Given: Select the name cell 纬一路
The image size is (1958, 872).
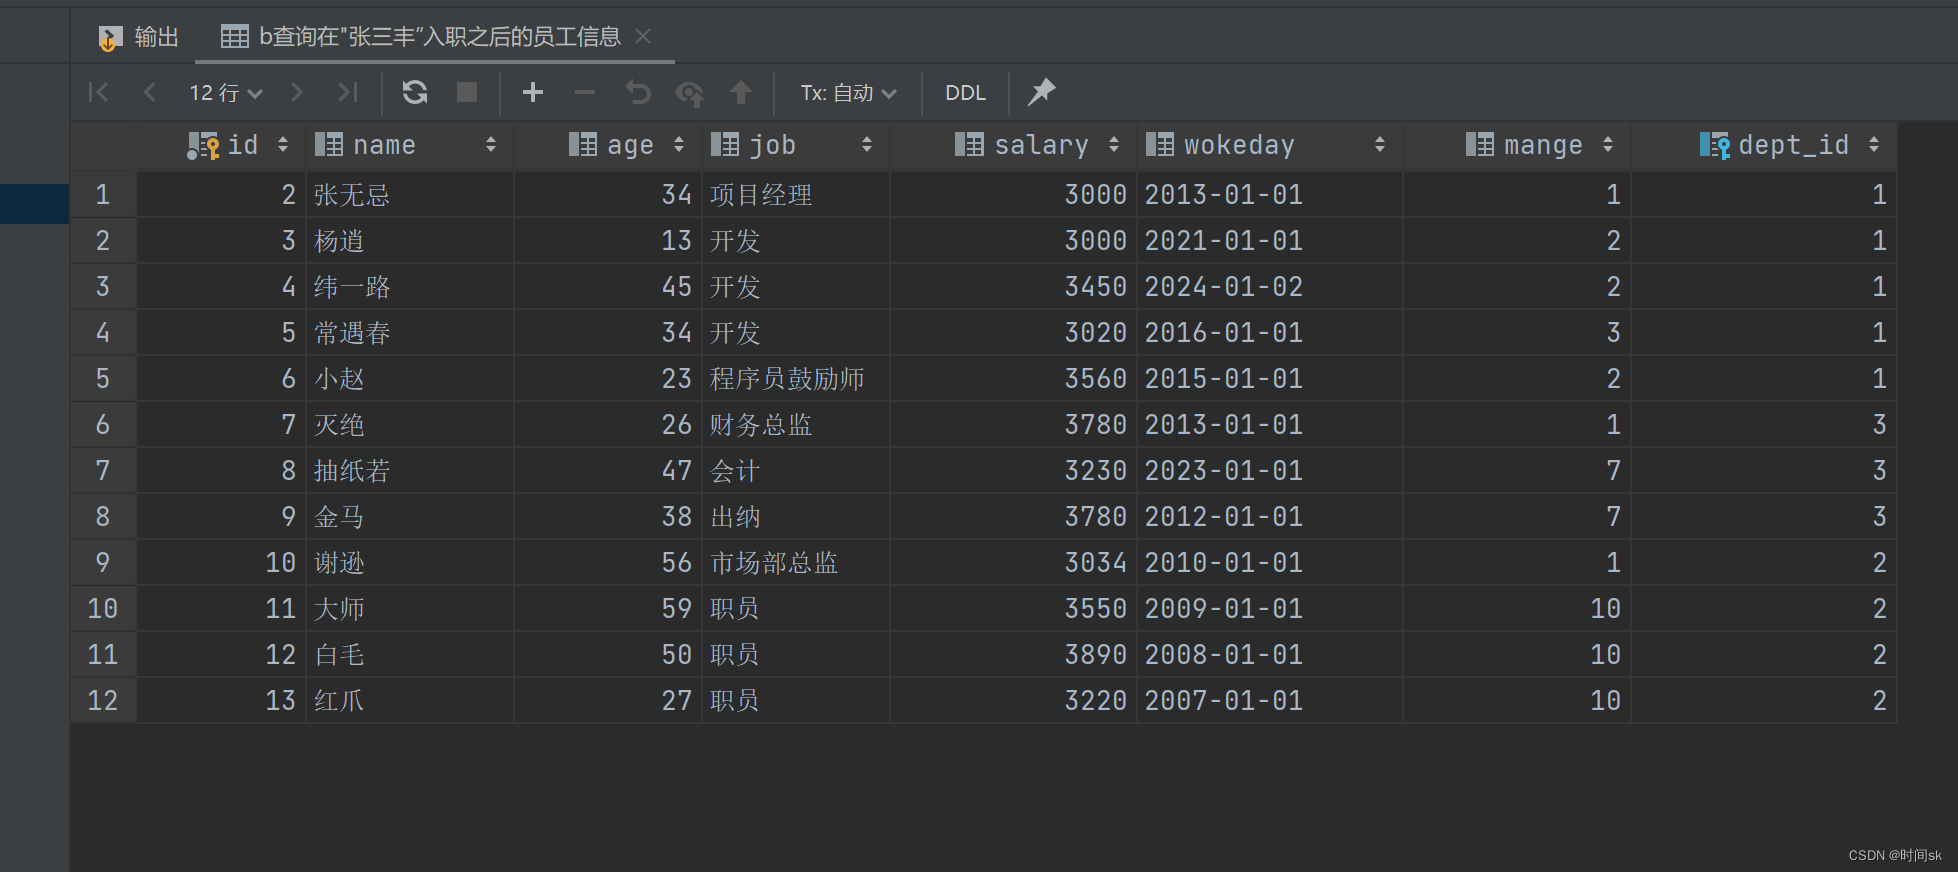Looking at the screenshot, I should [409, 287].
